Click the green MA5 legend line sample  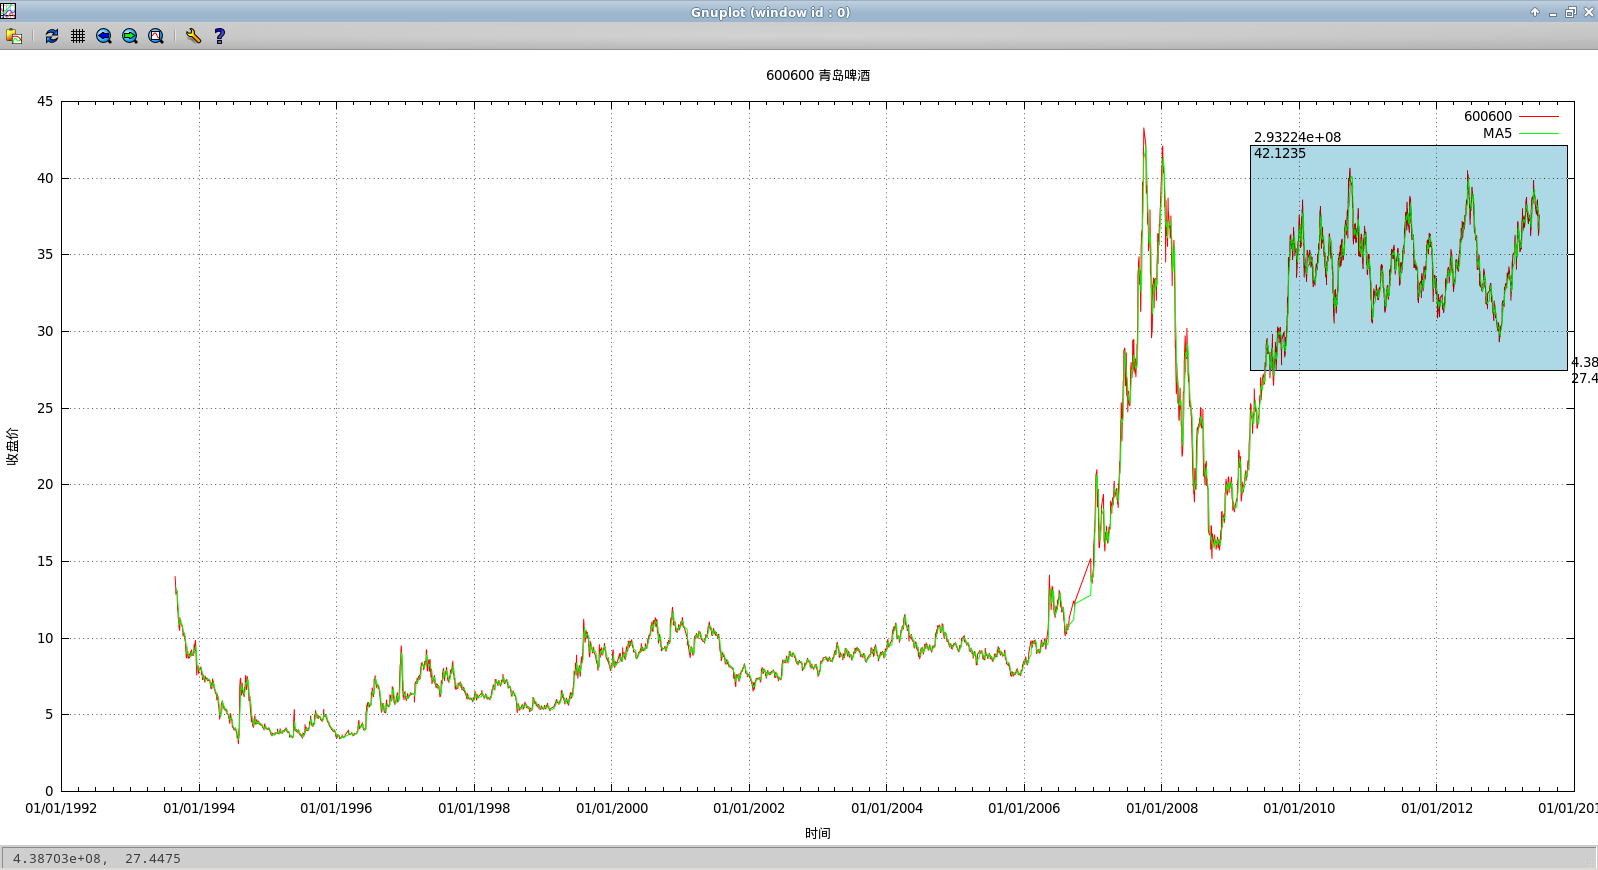pos(1539,134)
